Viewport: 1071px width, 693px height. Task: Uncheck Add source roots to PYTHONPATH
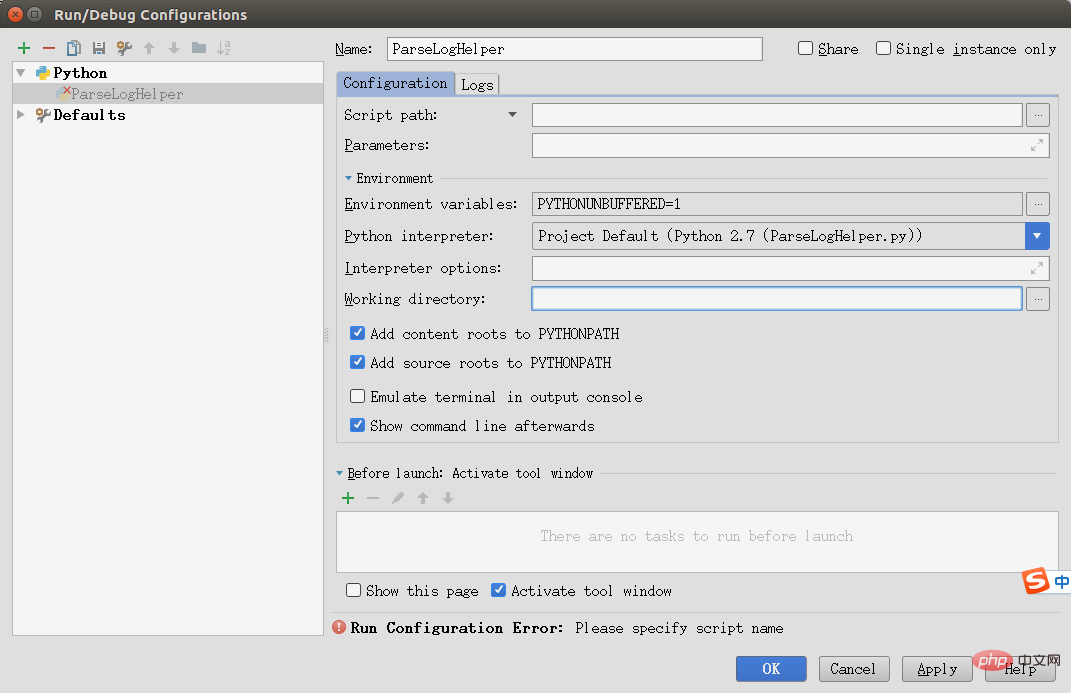[357, 362]
